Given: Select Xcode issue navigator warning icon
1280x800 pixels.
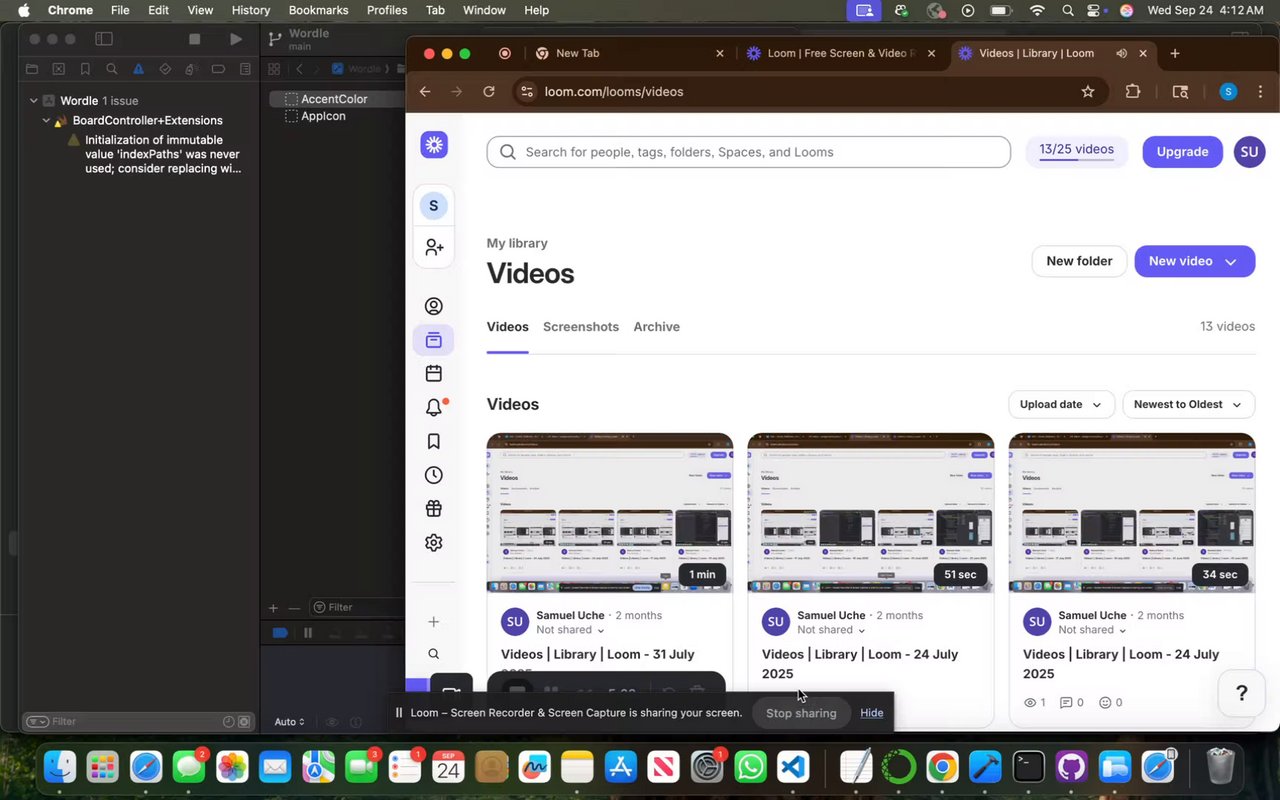Looking at the screenshot, I should pyautogui.click(x=138, y=69).
